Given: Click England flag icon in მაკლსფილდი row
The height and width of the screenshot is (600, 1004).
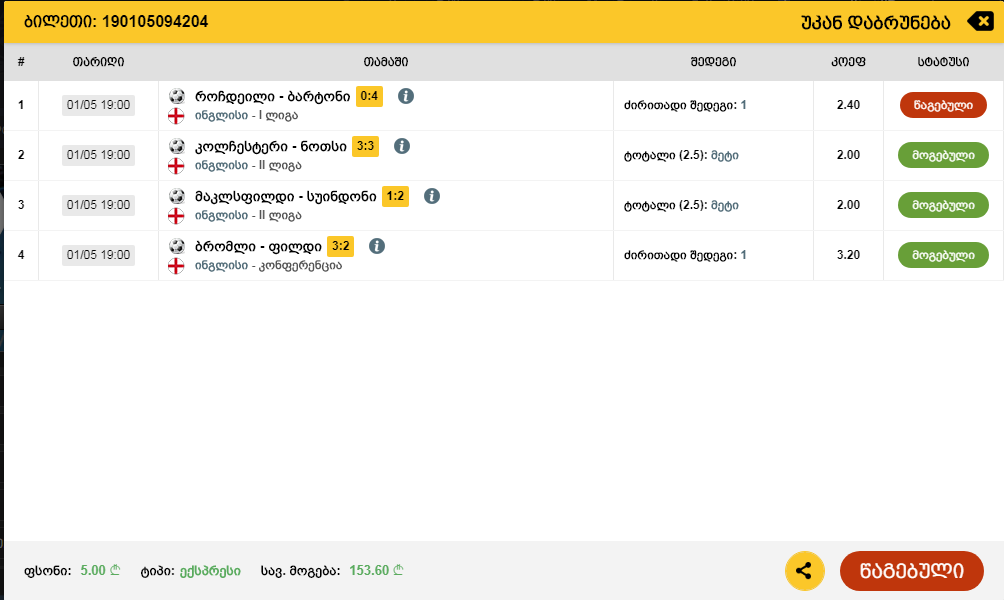Looking at the screenshot, I should pos(176,216).
